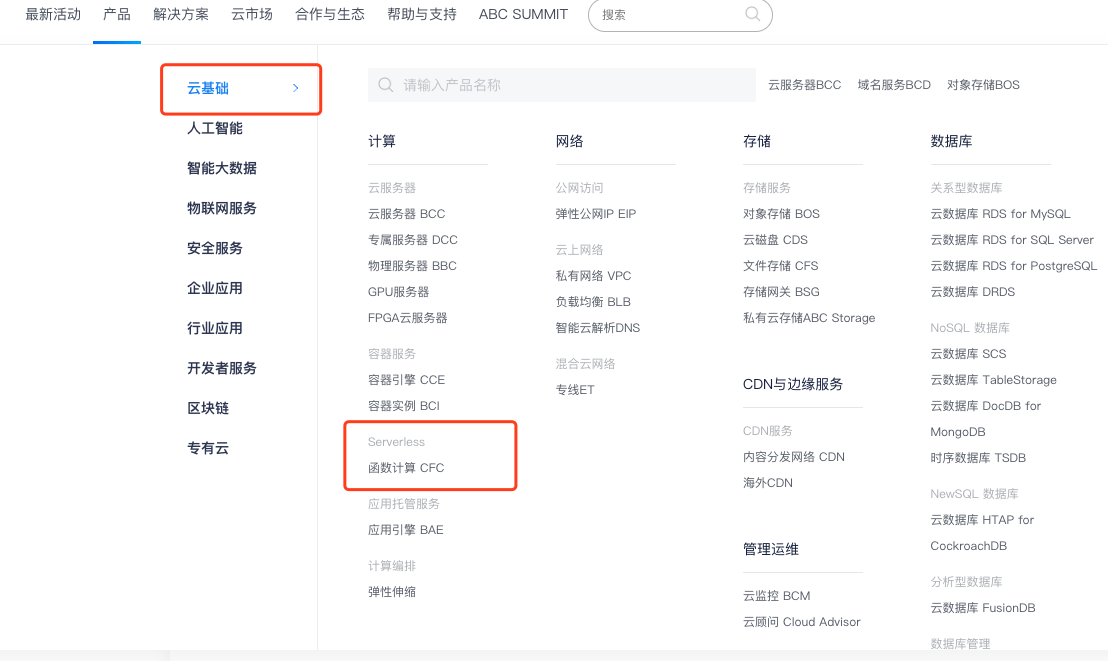Open the 云市场 top menu
Viewport: 1108px width, 661px height.
pos(252,14)
